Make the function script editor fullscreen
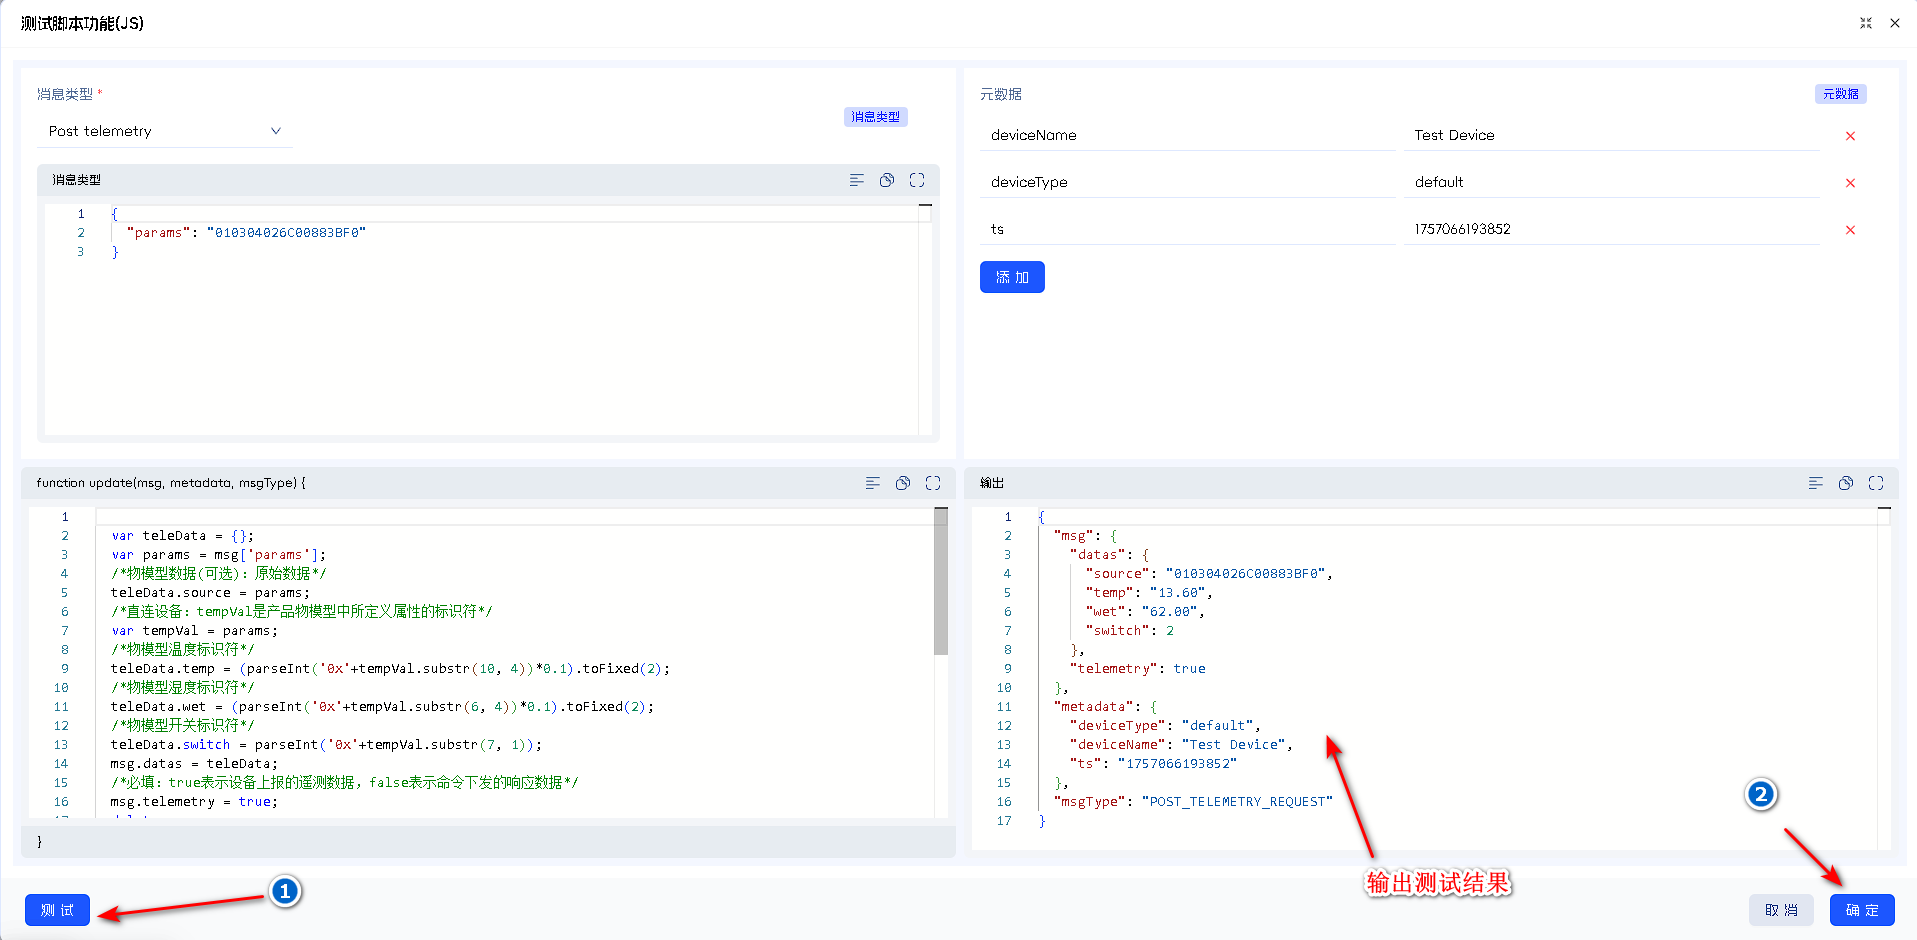The height and width of the screenshot is (940, 1917). [x=932, y=483]
